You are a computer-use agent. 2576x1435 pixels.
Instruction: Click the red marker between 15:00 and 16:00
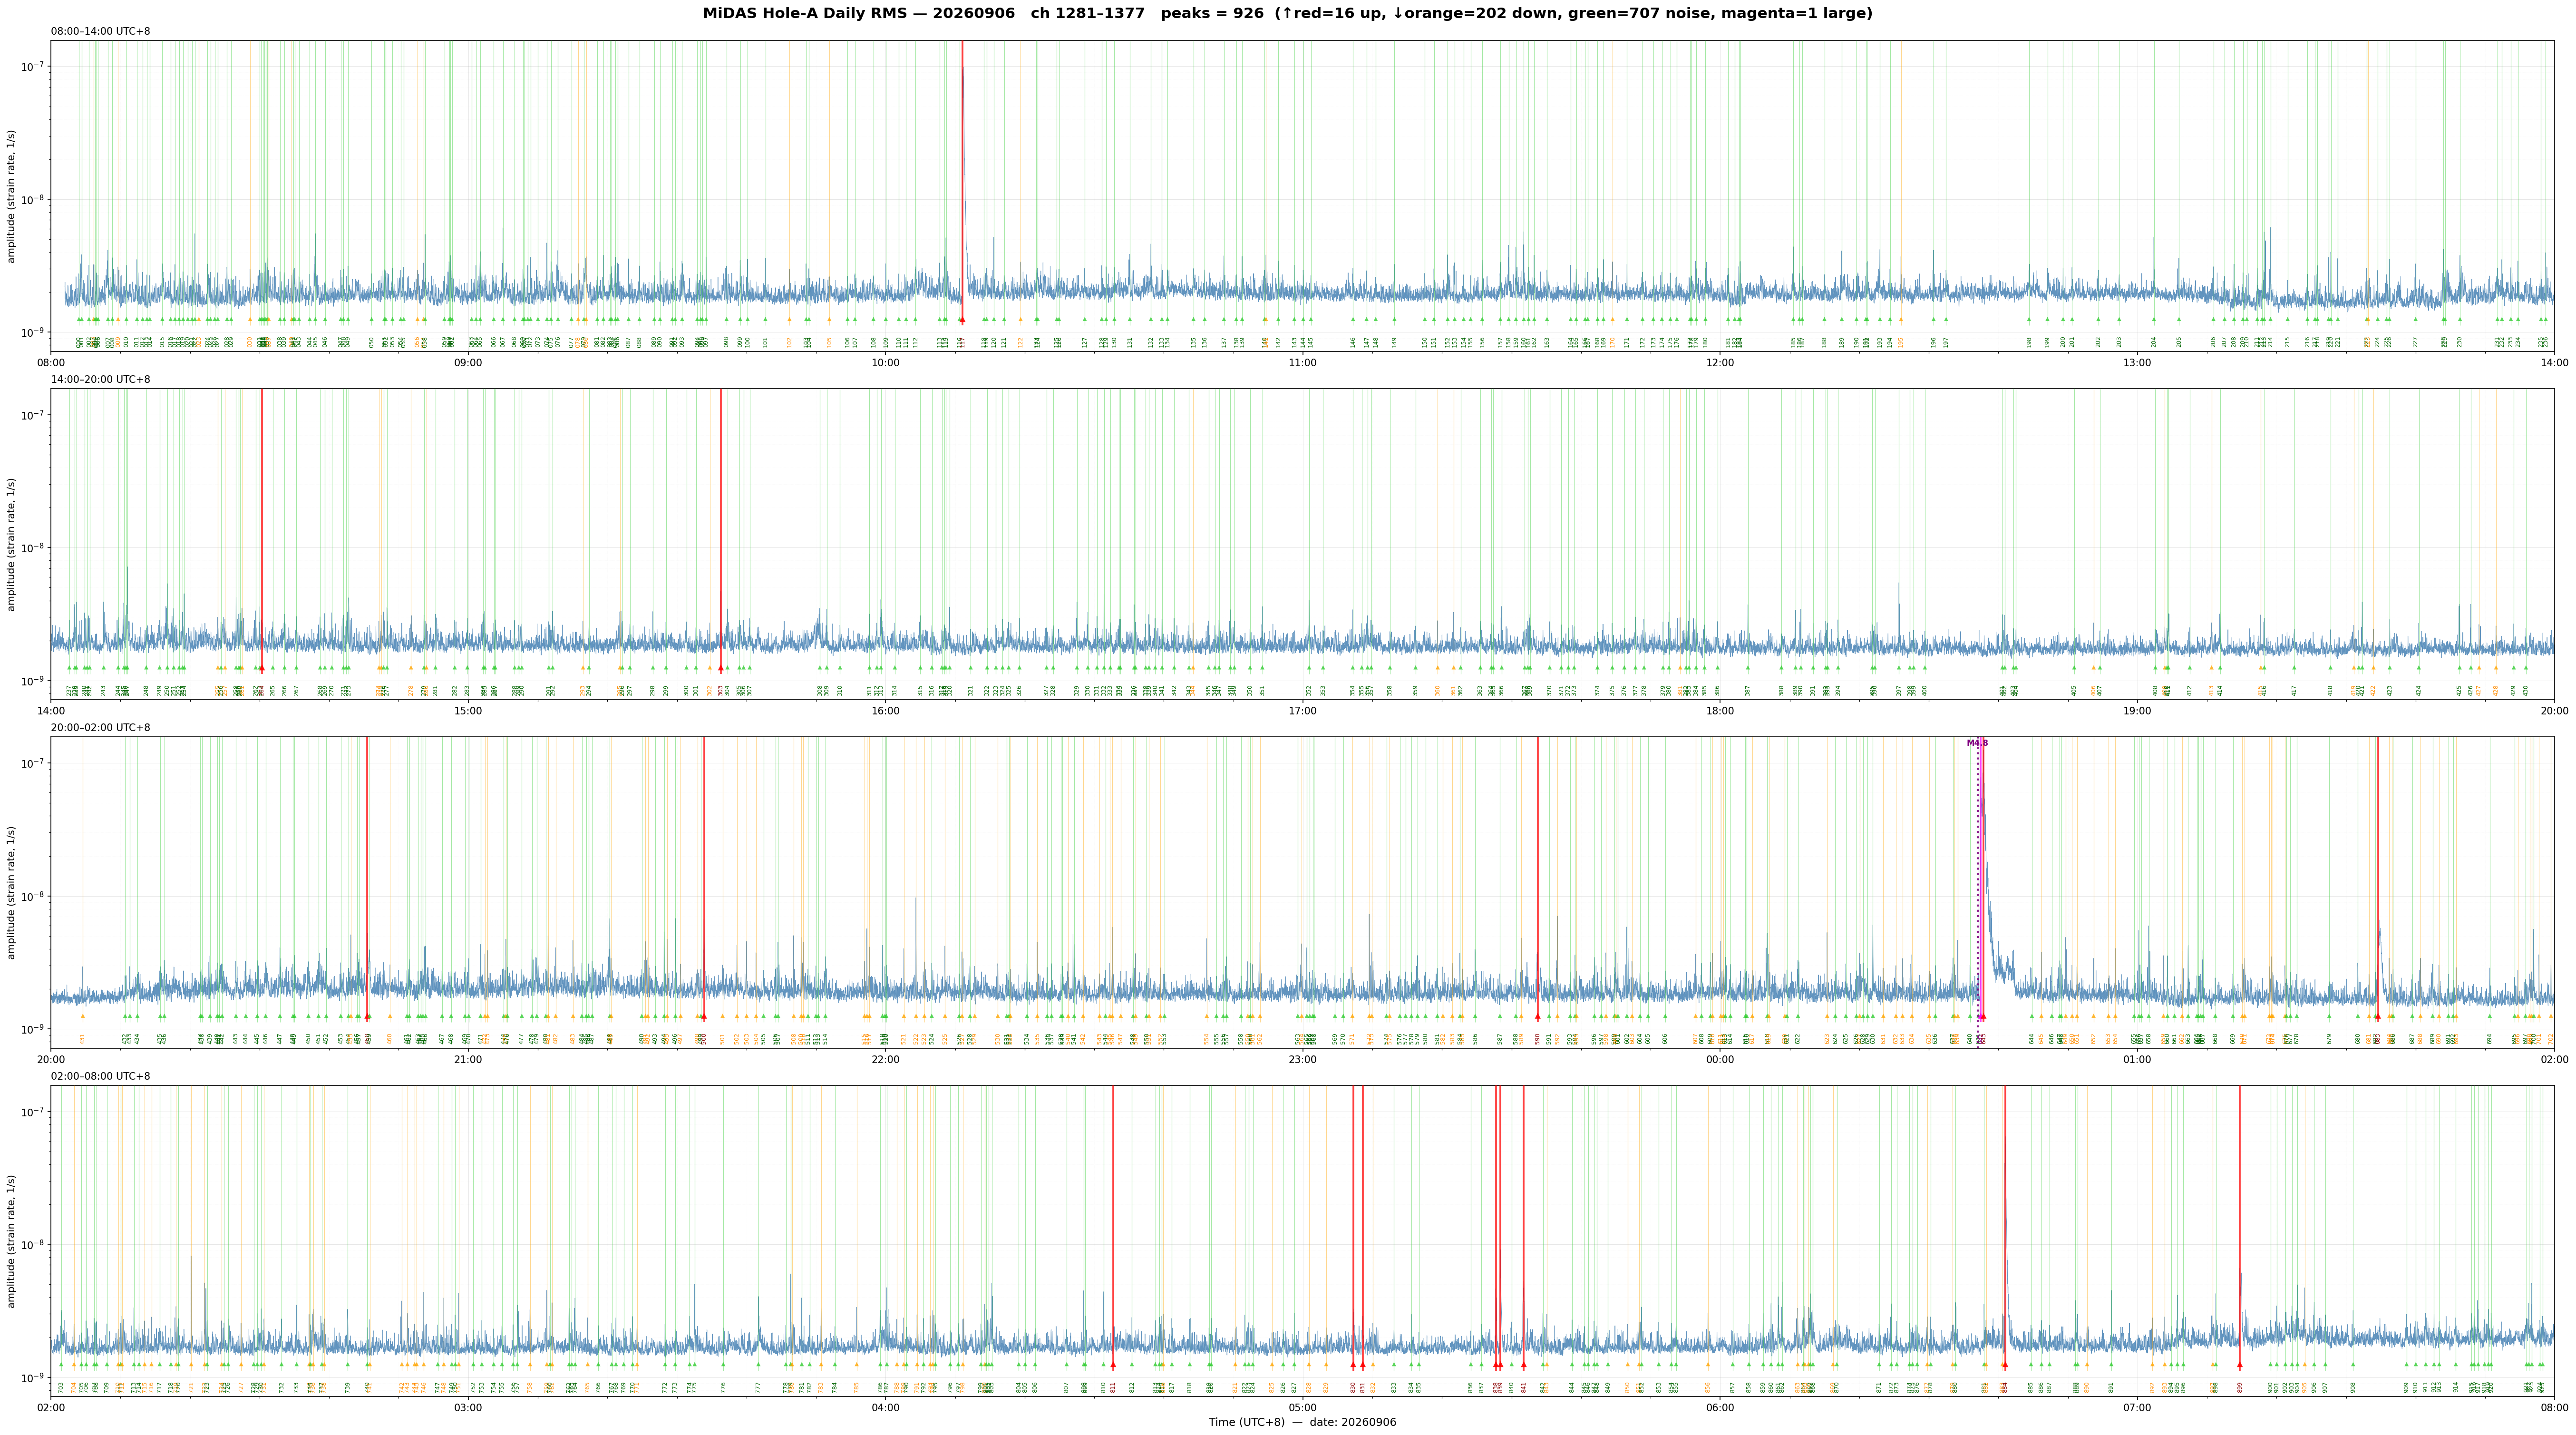(x=720, y=668)
